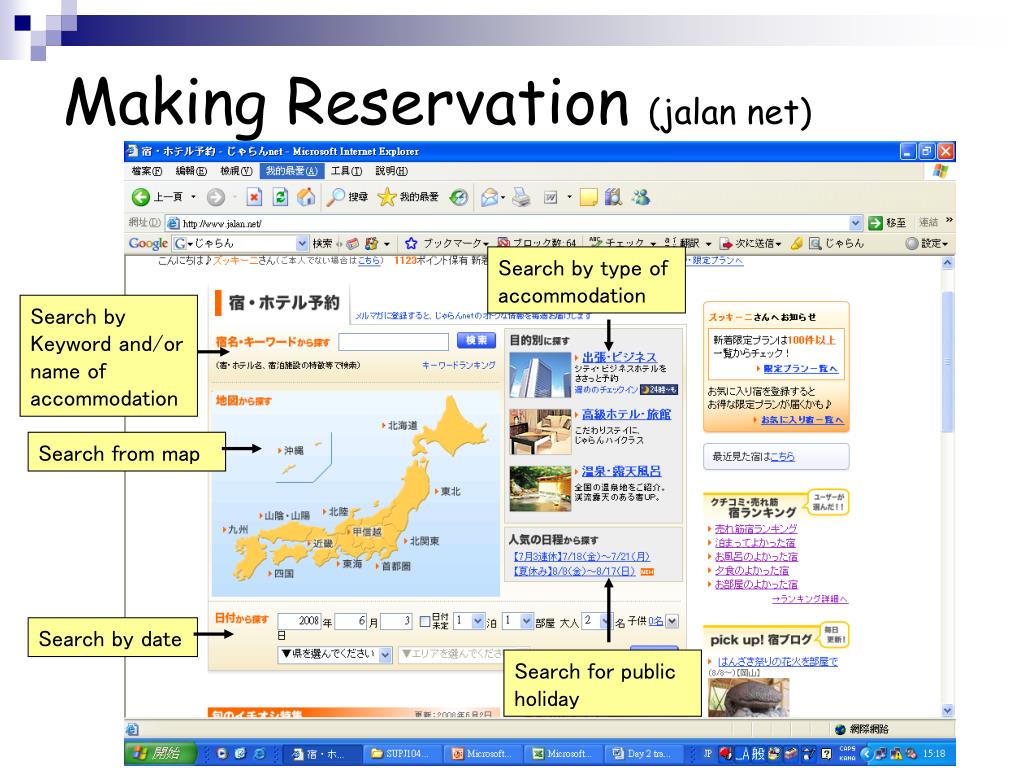Click the Google toolbar highlighter icon
This screenshot has height=768, width=1024.
[796, 244]
